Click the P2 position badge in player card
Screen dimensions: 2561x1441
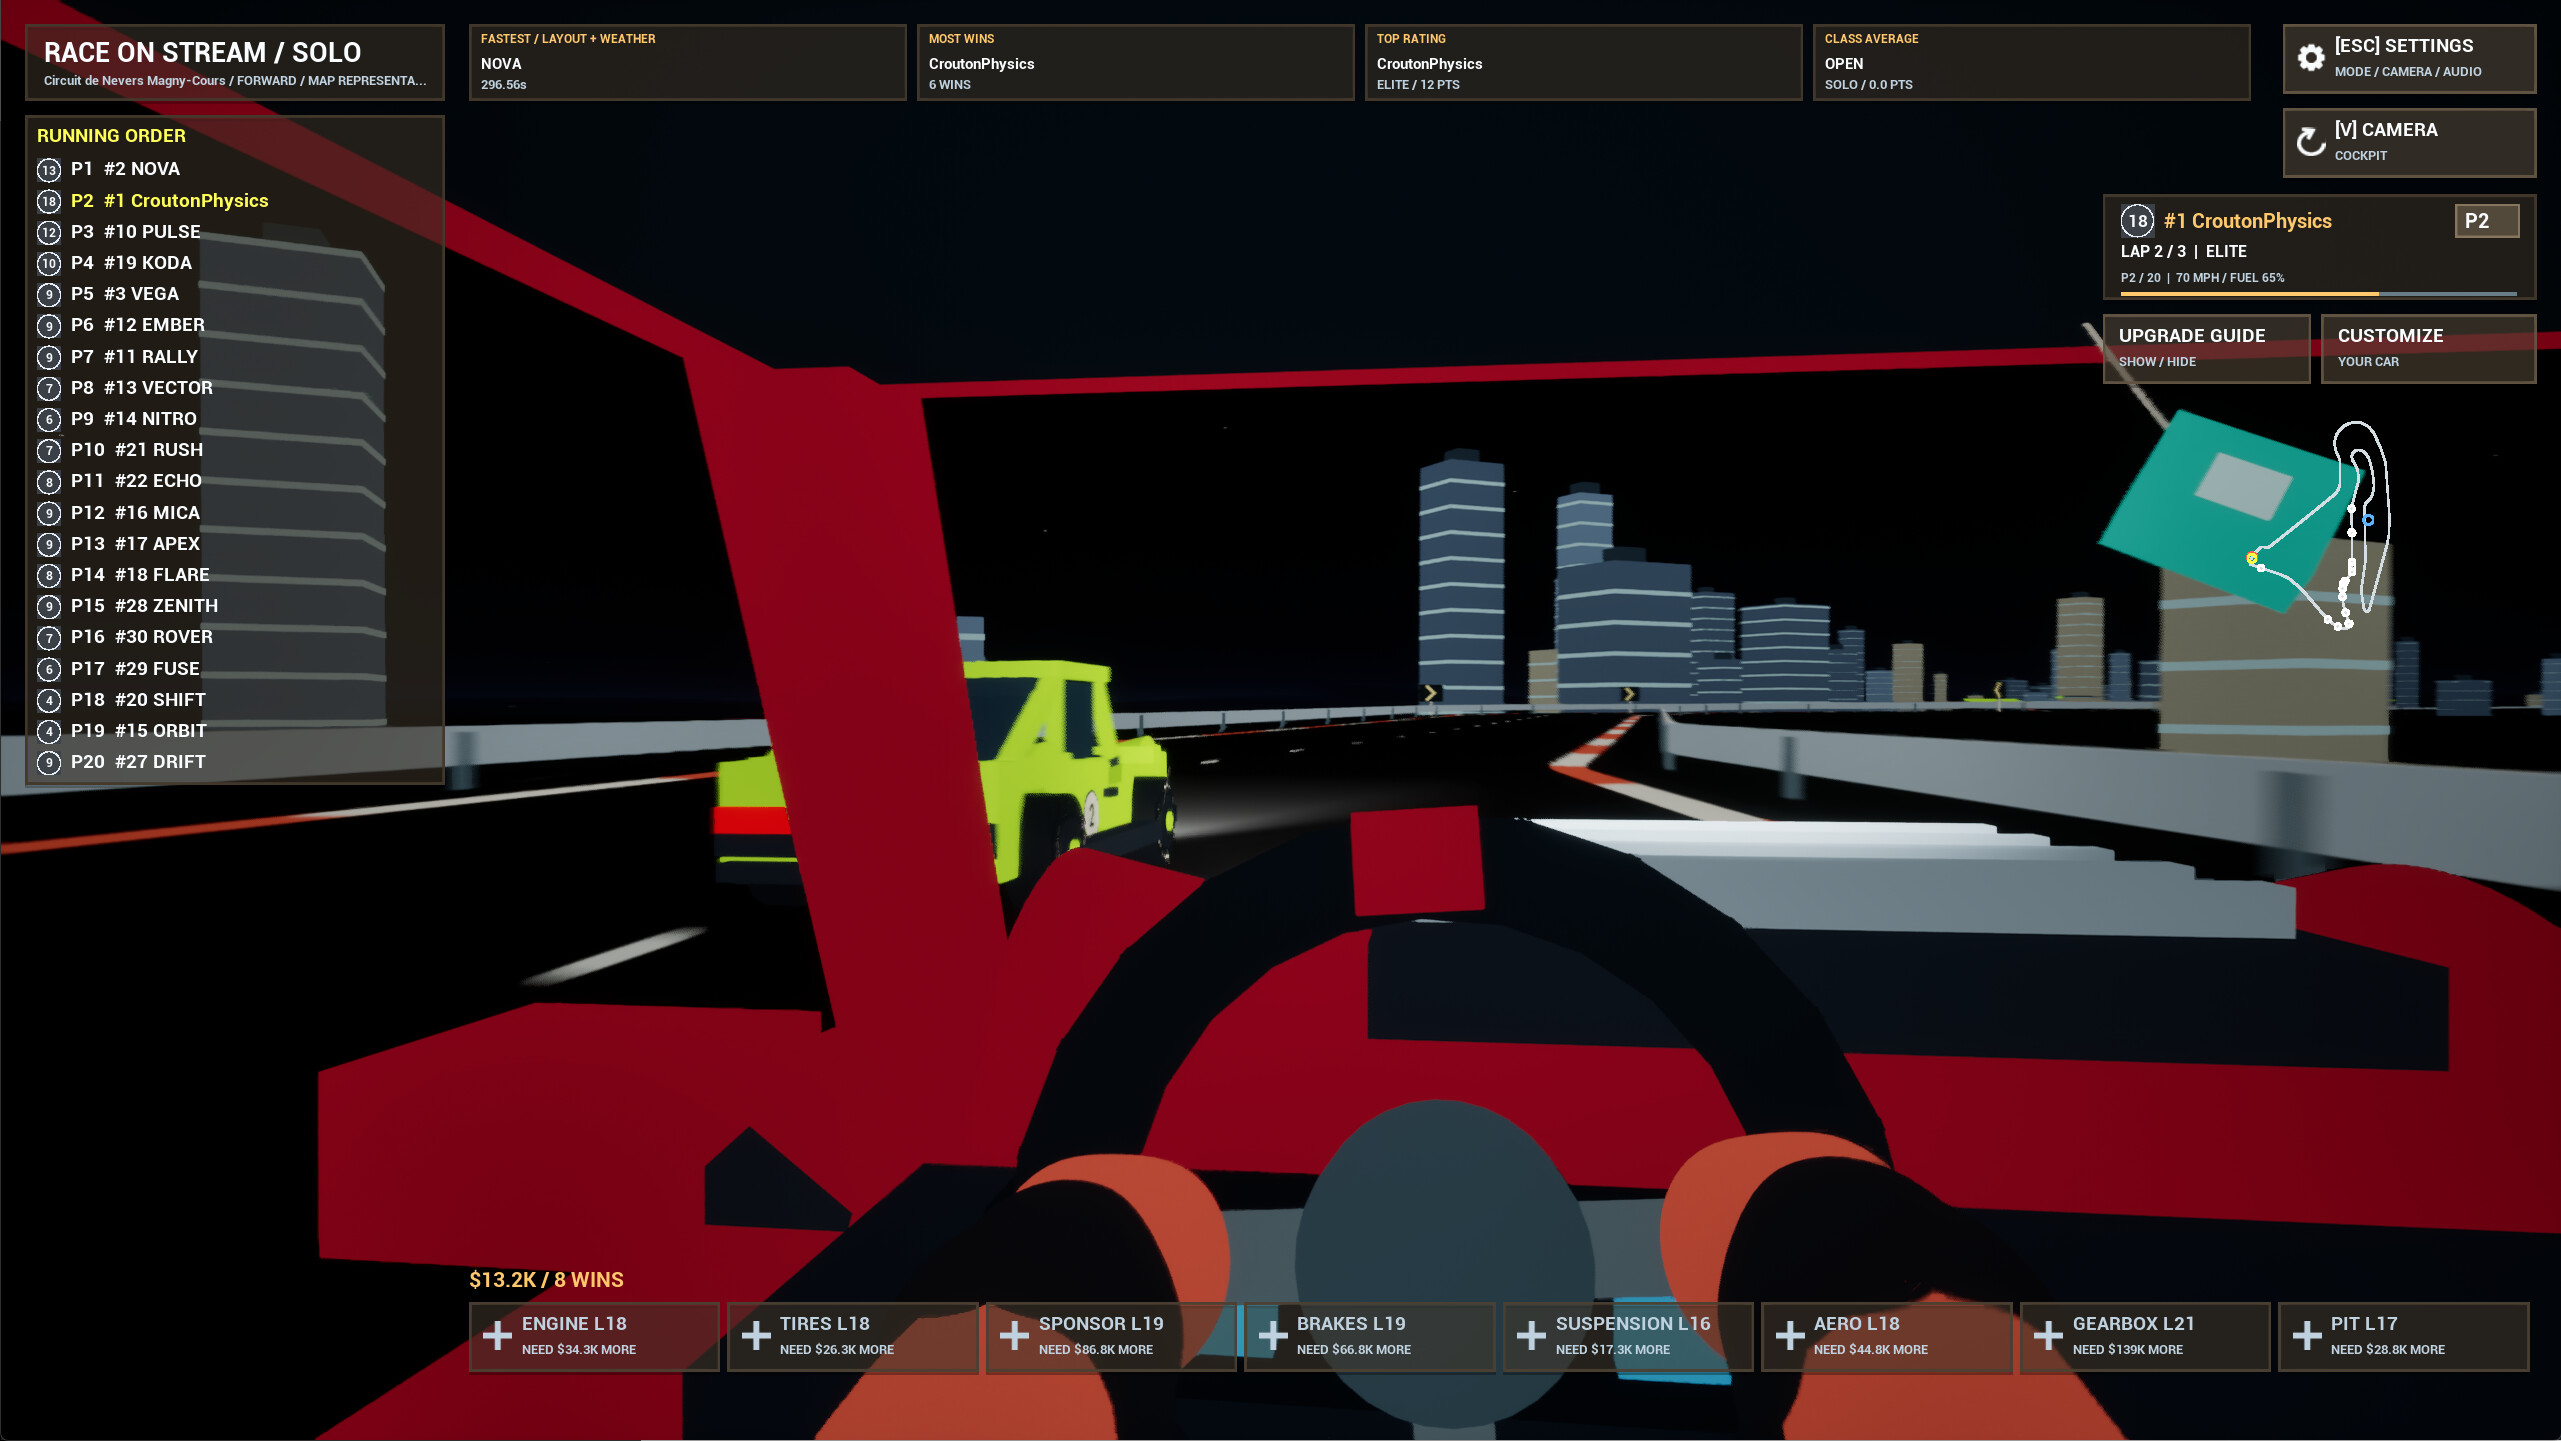click(x=2486, y=221)
